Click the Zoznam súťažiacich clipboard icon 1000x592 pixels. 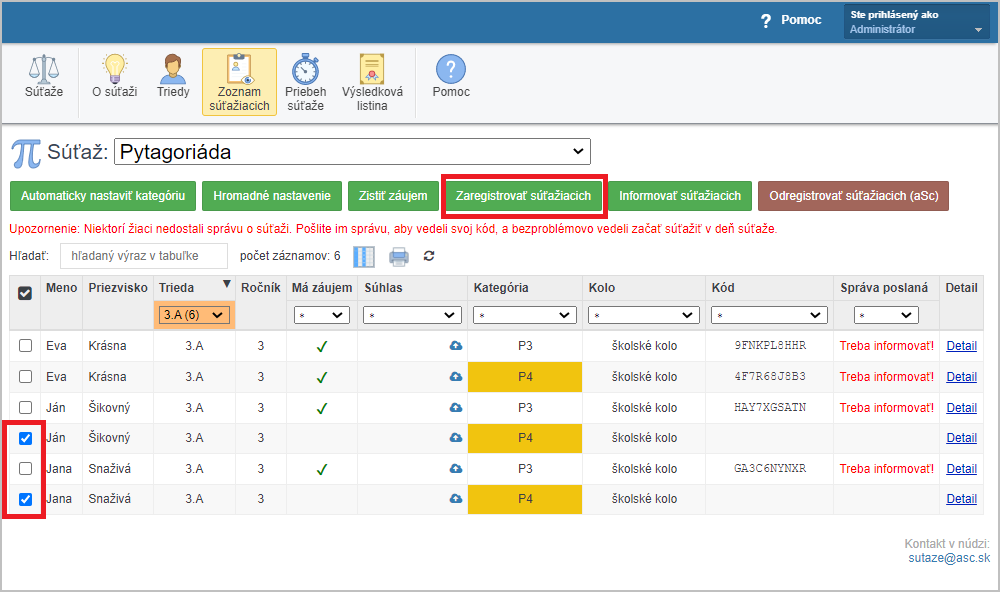click(x=239, y=69)
